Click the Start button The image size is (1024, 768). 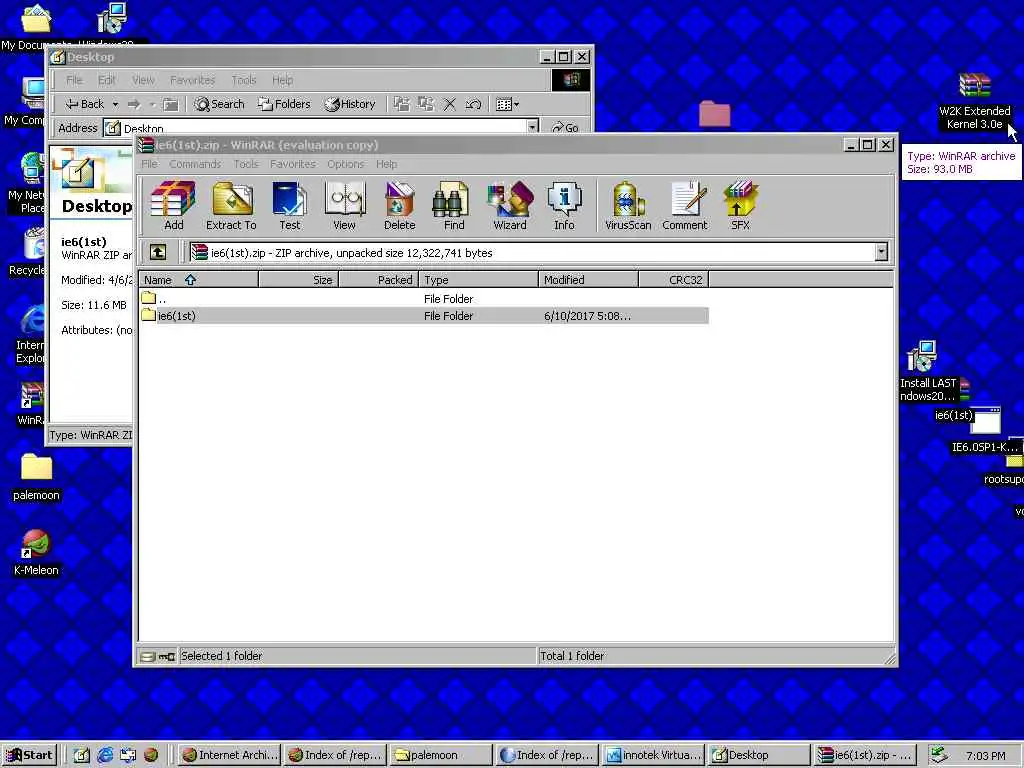[30, 755]
